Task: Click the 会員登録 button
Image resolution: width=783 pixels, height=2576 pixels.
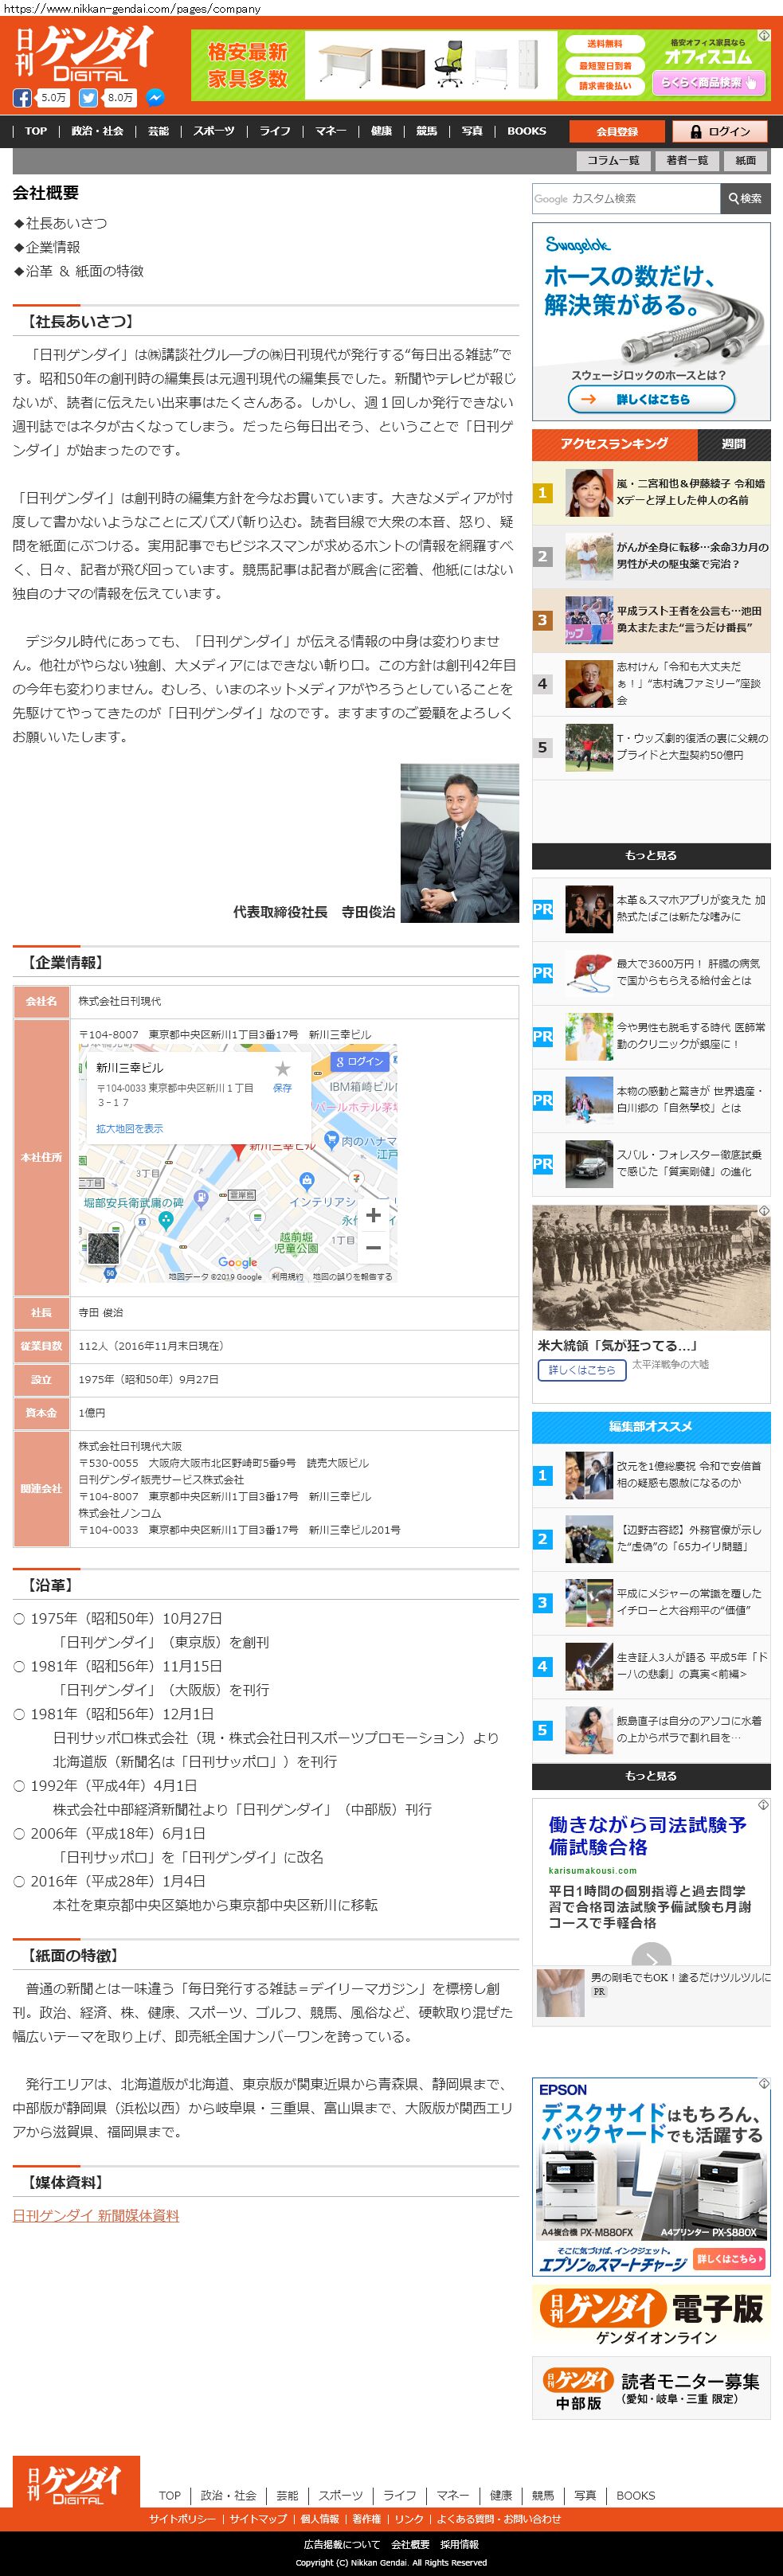Action: point(617,131)
